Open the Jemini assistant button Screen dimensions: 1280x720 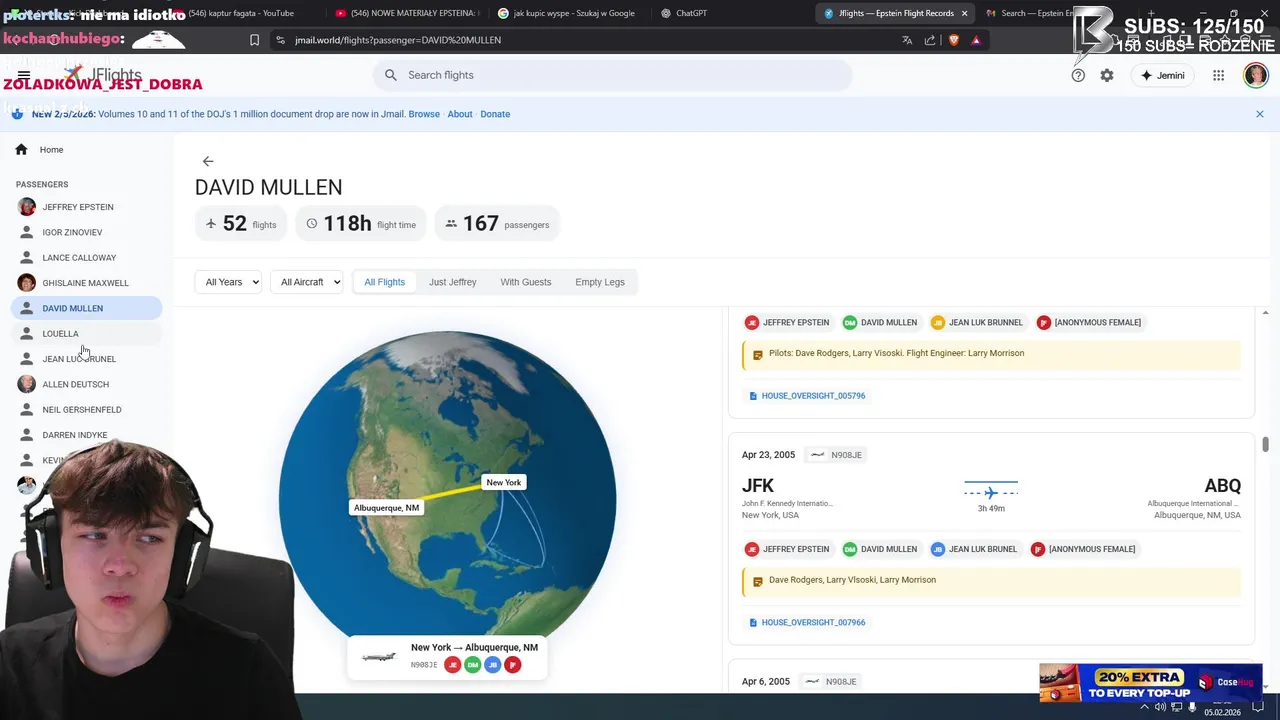pos(1162,75)
